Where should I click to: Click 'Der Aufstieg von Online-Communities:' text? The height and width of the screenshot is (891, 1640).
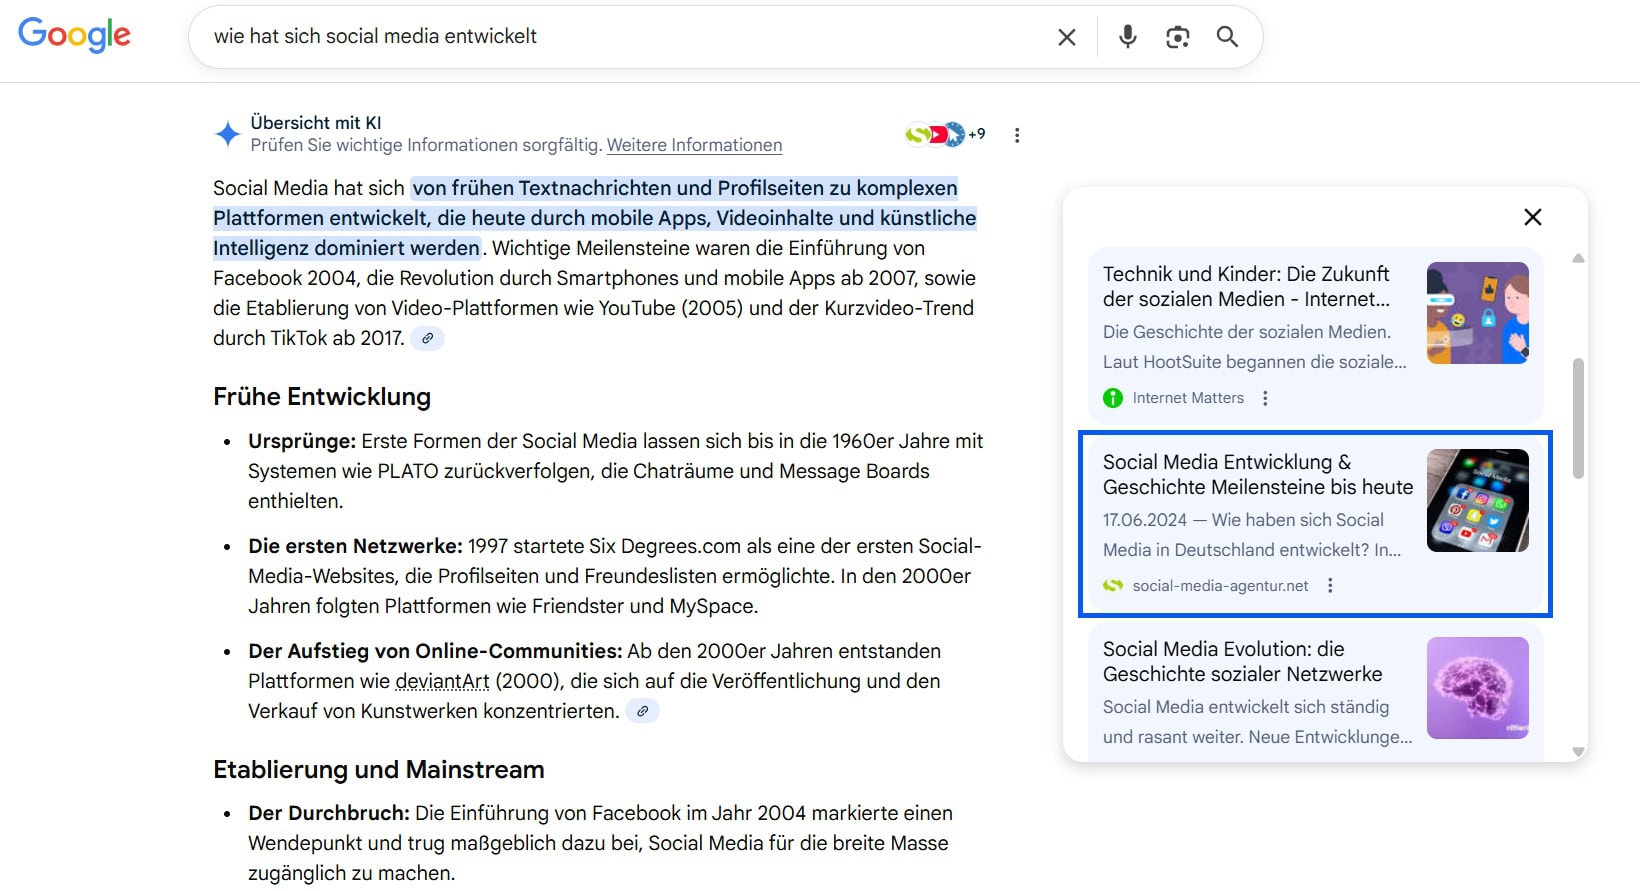[435, 651]
